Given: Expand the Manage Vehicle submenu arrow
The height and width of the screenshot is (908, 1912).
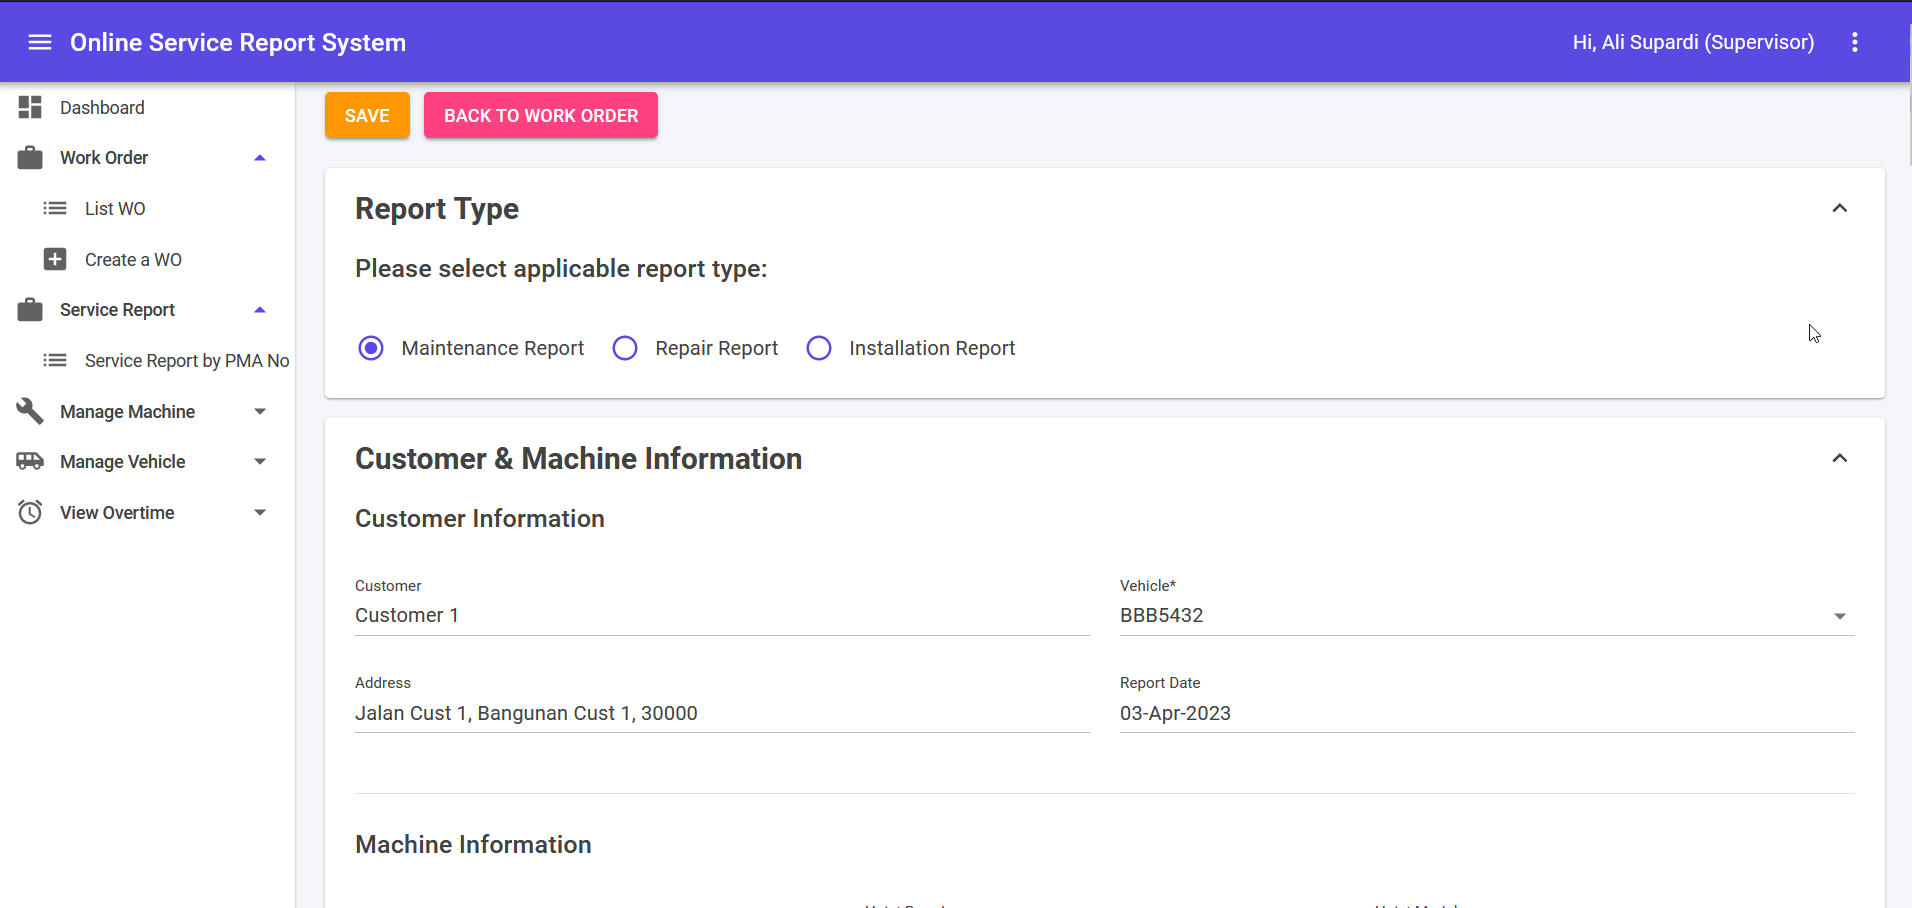Looking at the screenshot, I should (260, 461).
